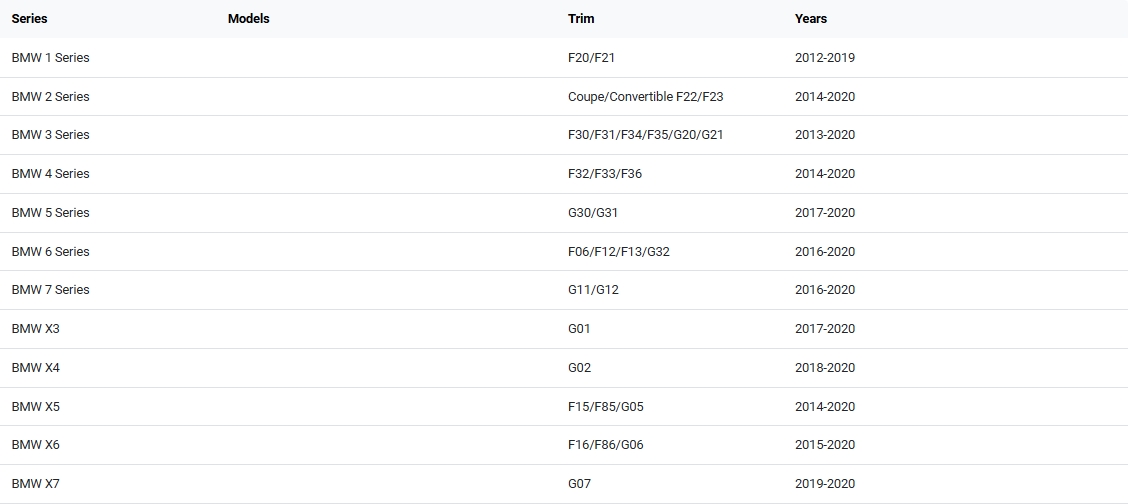This screenshot has height=504, width=1130.
Task: Click the BMW 5 Series row label
Action: pos(50,213)
